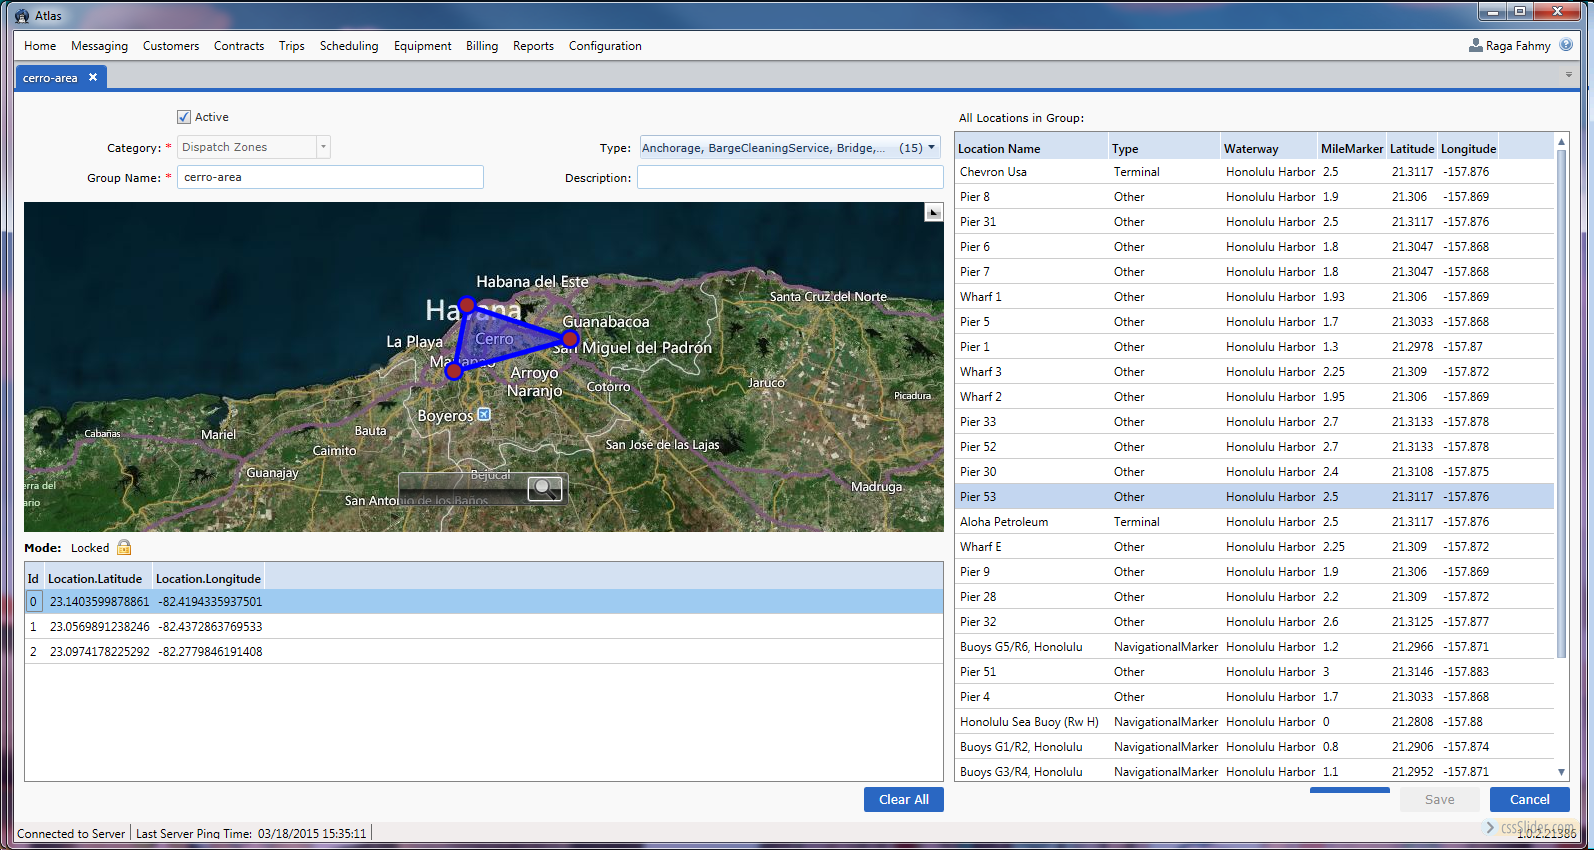Toggle the Active checkbox
This screenshot has height=850, width=1594.
pyautogui.click(x=184, y=117)
